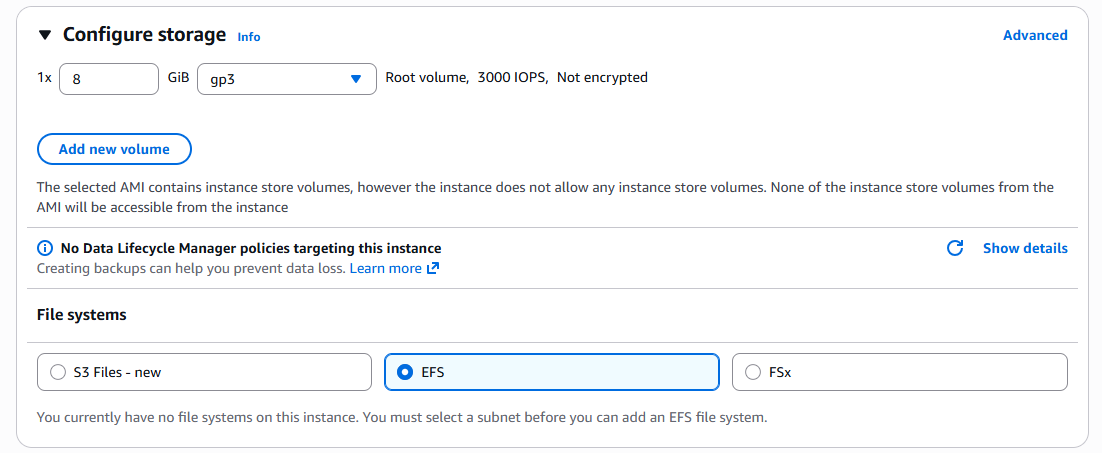Select the EFS file system radio option

coord(552,372)
